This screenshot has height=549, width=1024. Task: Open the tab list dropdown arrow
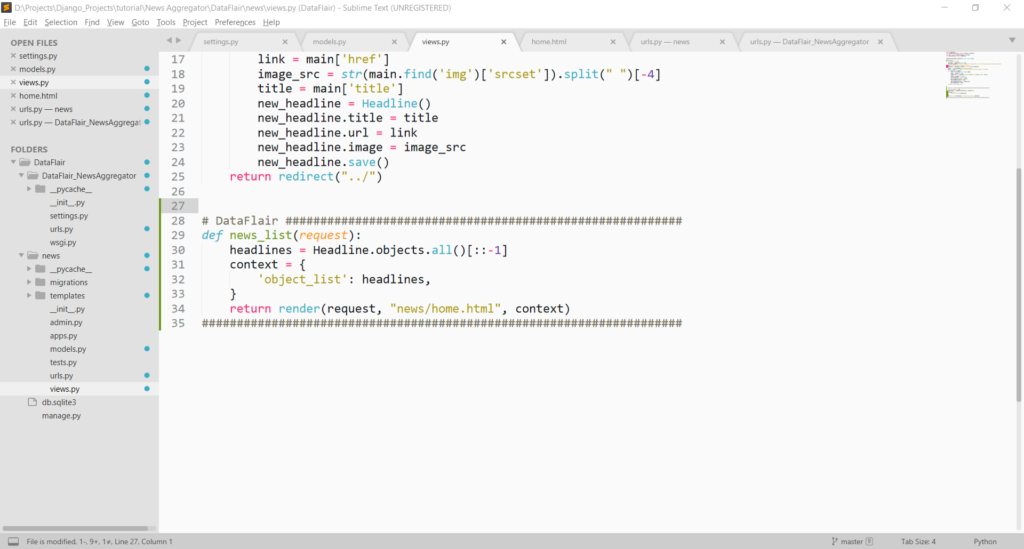(x=1011, y=41)
